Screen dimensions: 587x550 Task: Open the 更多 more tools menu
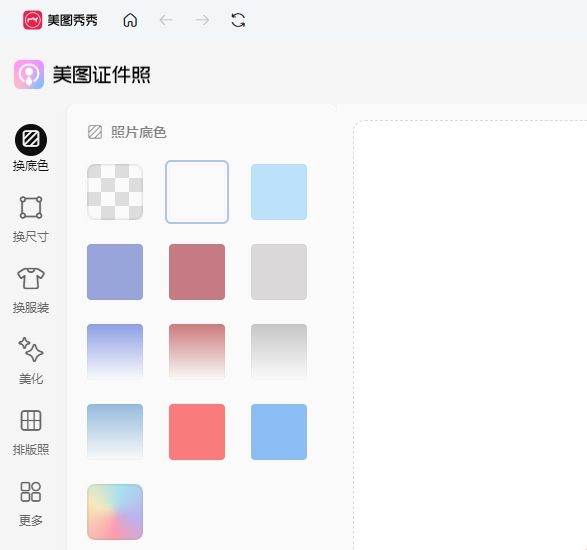point(31,503)
